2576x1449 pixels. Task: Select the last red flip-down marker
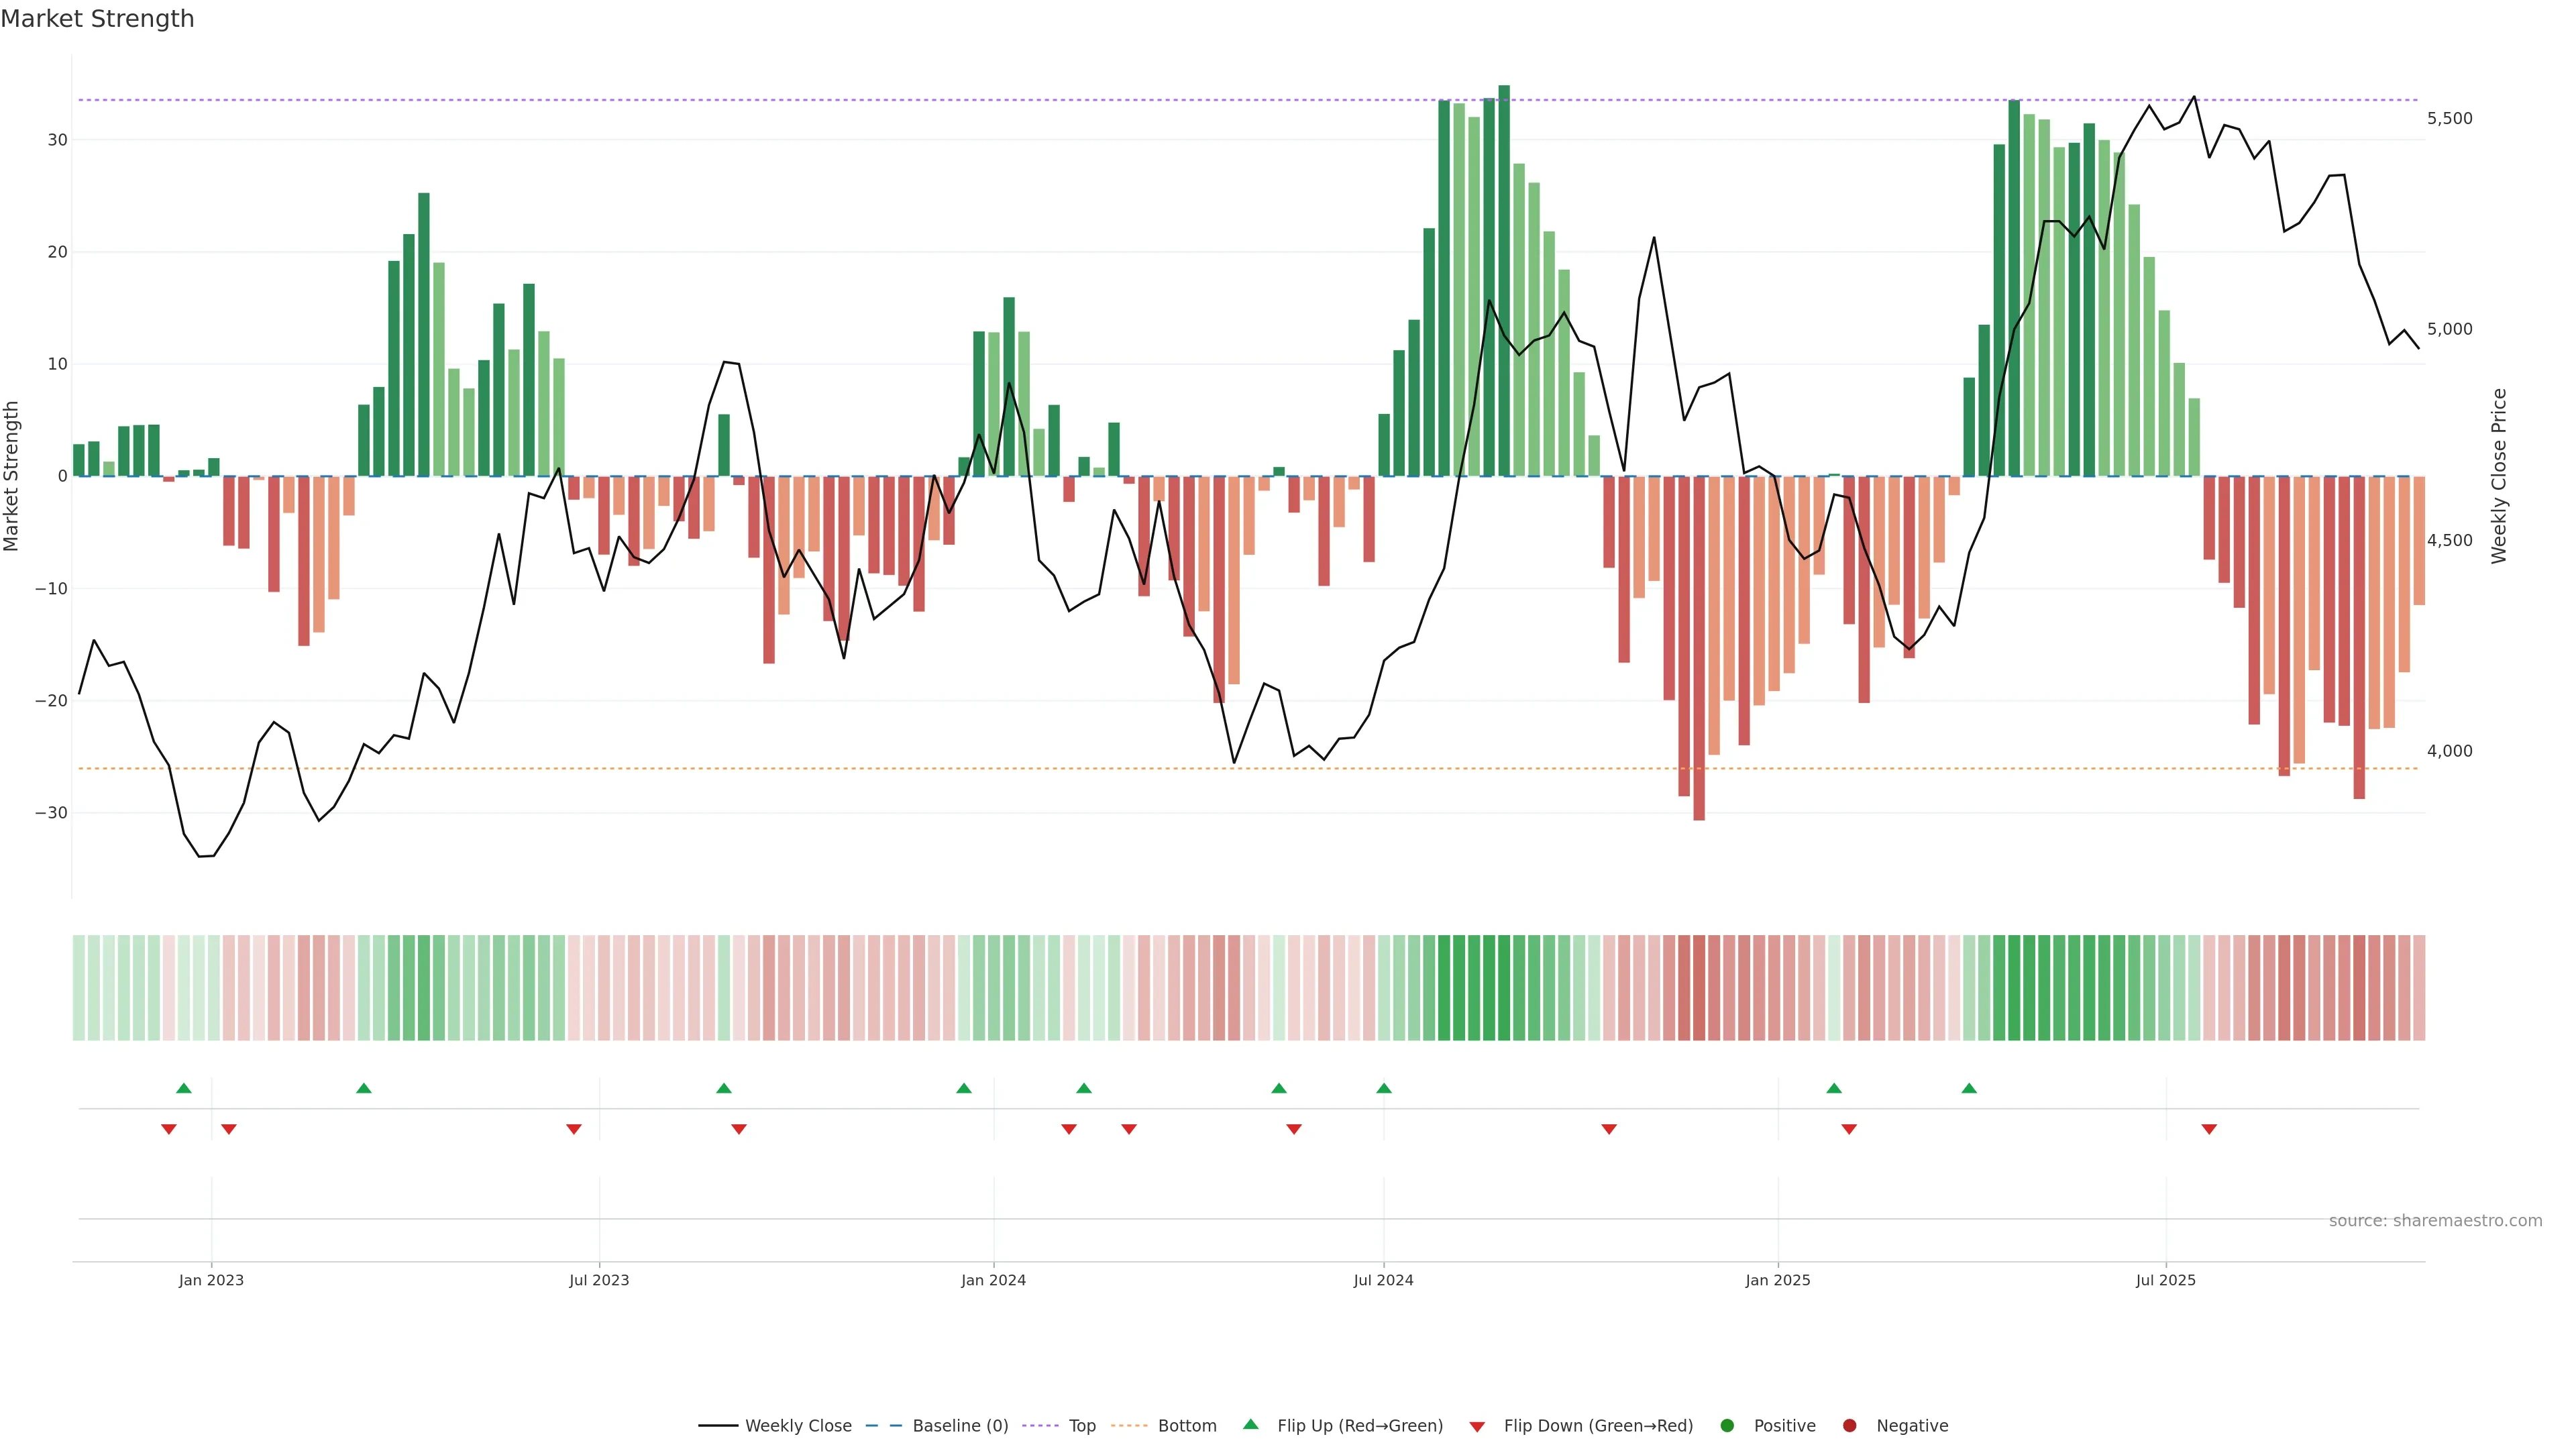click(2209, 1129)
